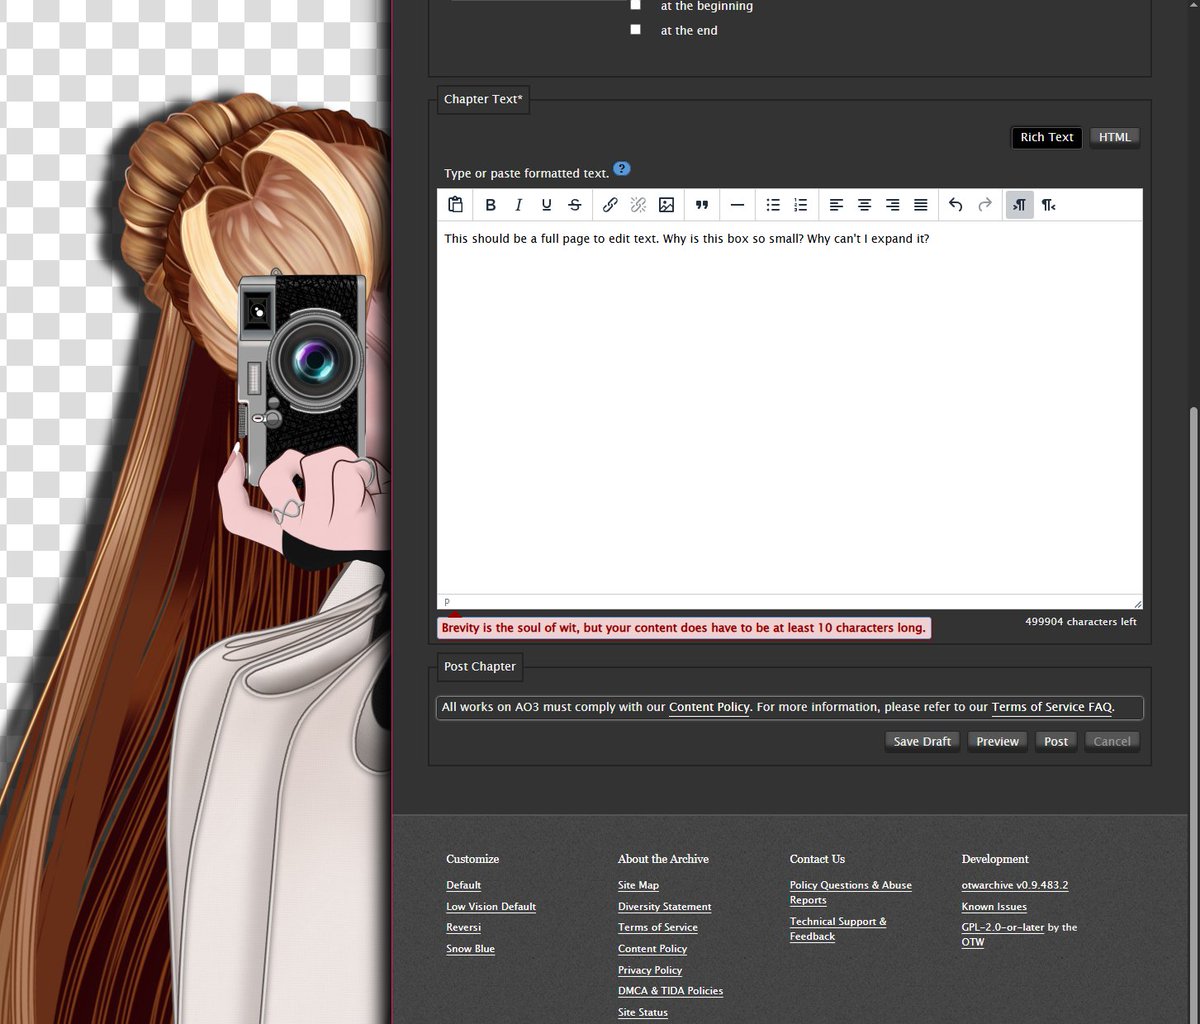Image resolution: width=1200 pixels, height=1024 pixels.
Task: Open the Privacy Policy link
Action: pos(650,970)
